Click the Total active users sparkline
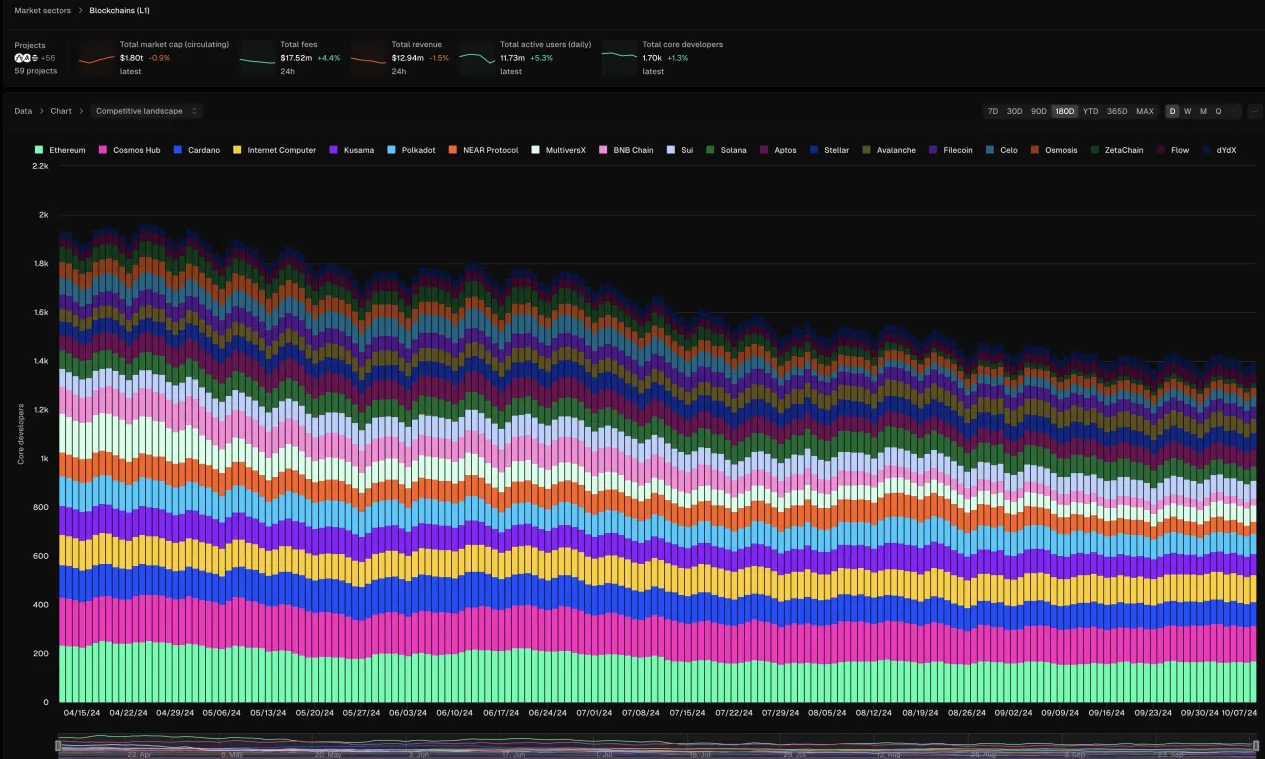Viewport: 1265px width, 759px height. click(477, 58)
